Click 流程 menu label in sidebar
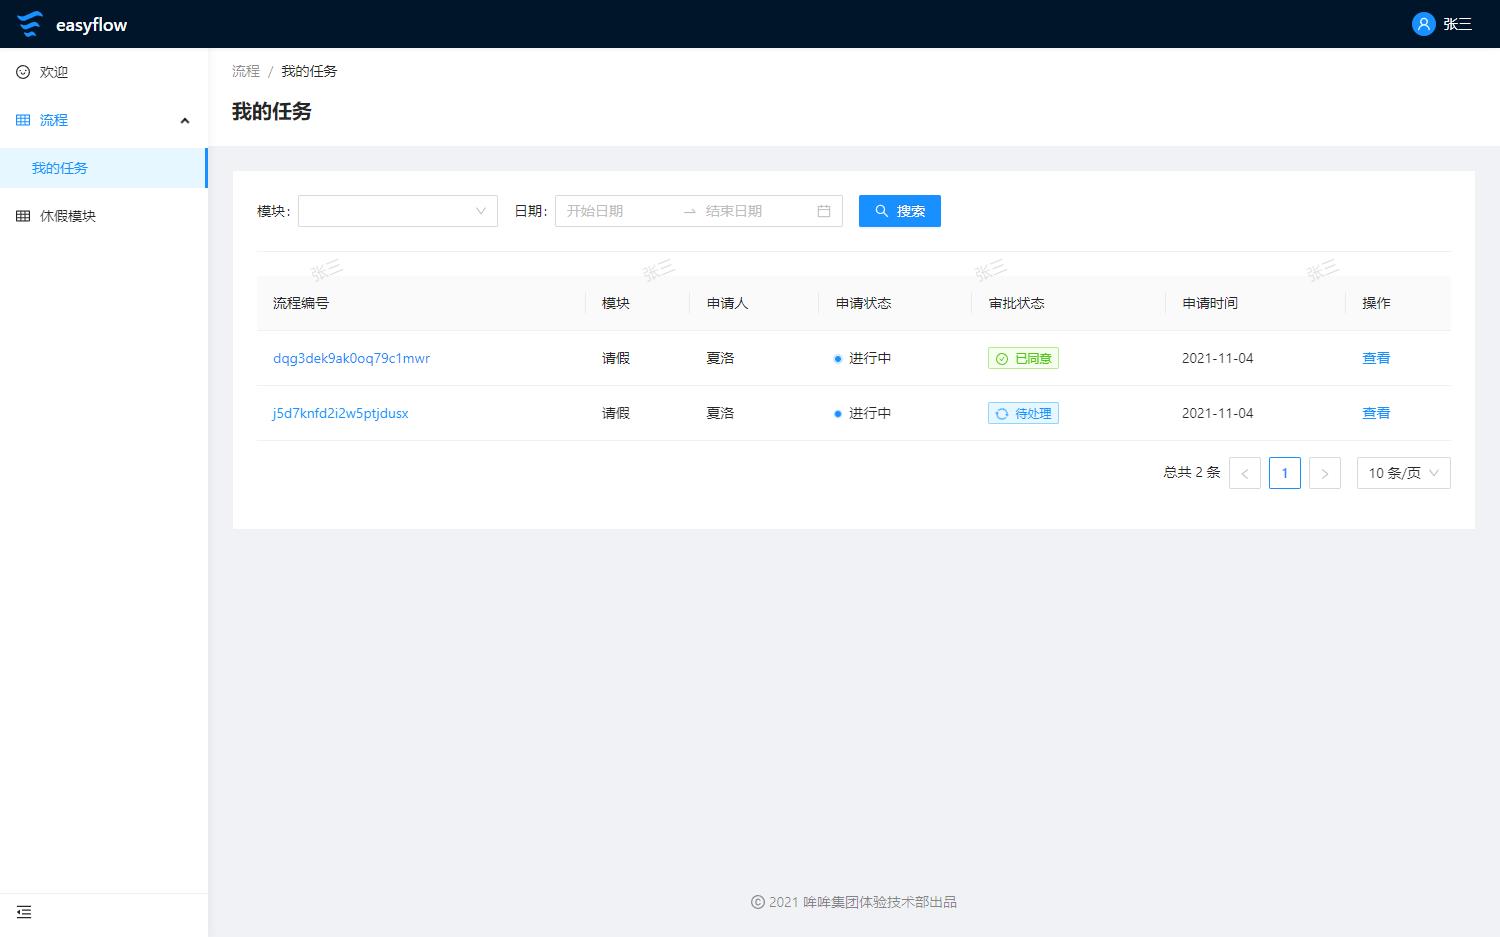Viewport: 1500px width, 937px height. coord(54,120)
